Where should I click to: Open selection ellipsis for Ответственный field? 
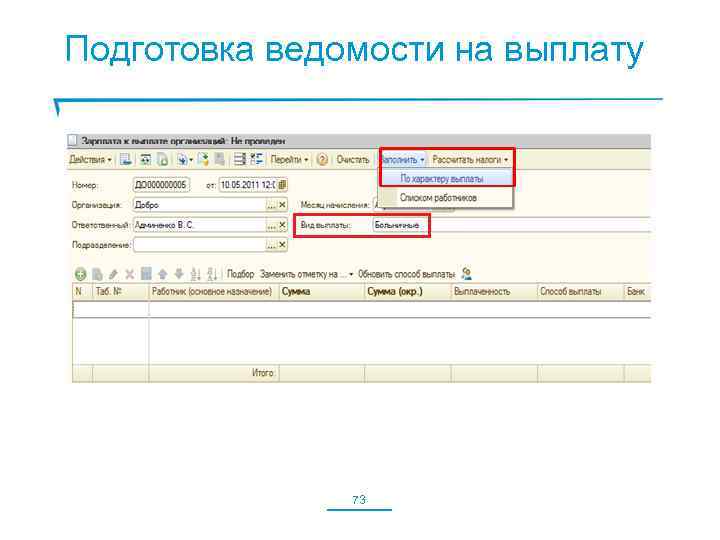[271, 225]
